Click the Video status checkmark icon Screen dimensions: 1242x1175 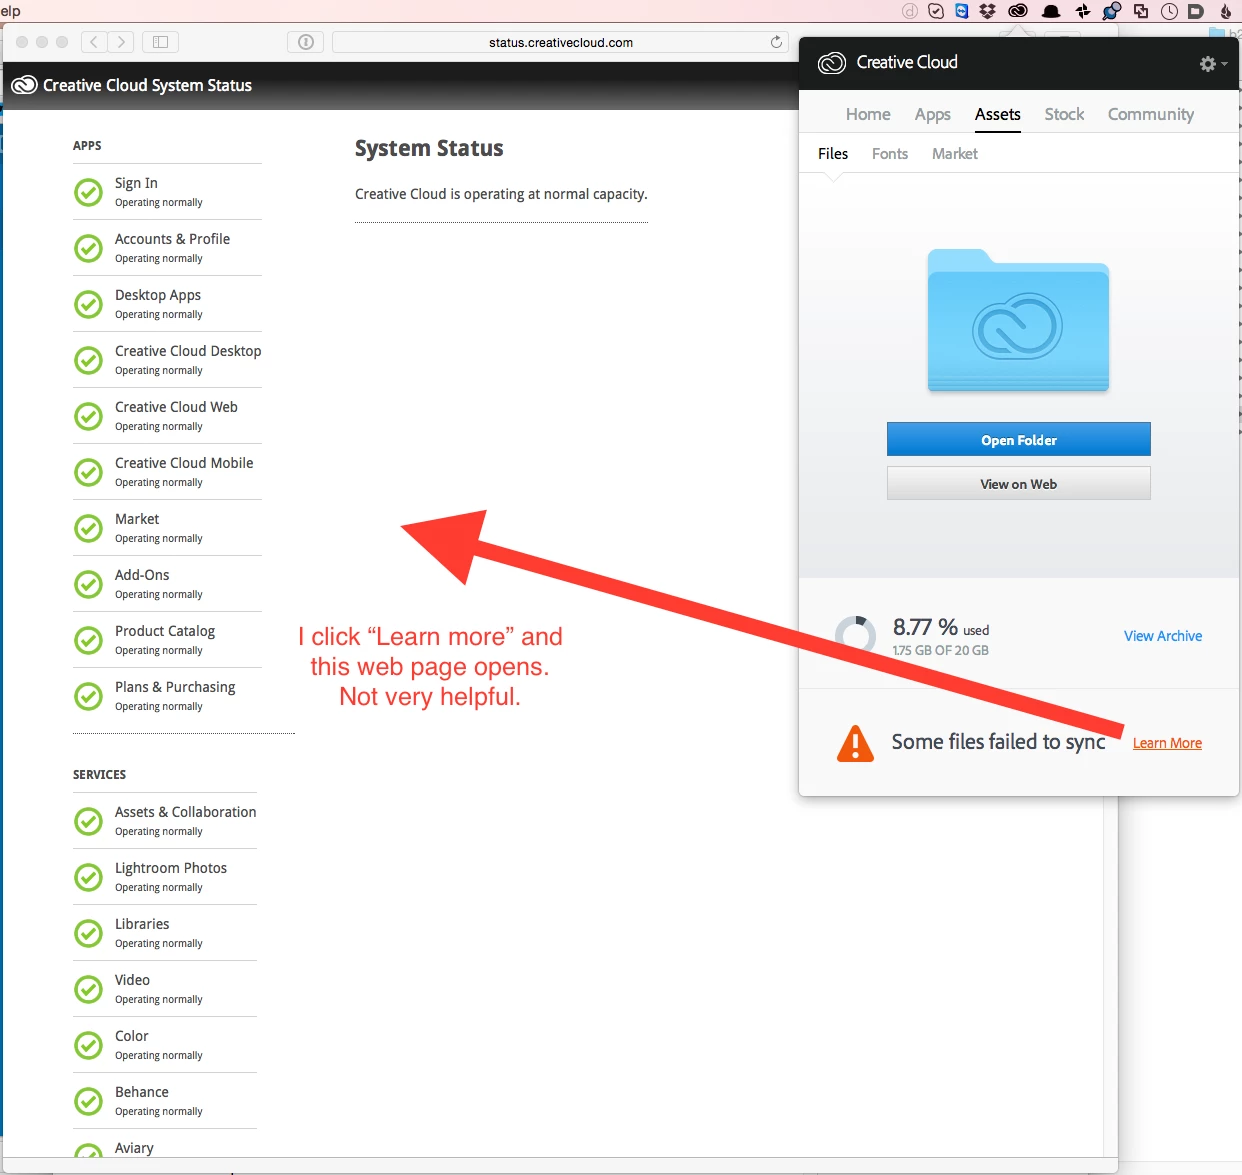pyautogui.click(x=89, y=989)
